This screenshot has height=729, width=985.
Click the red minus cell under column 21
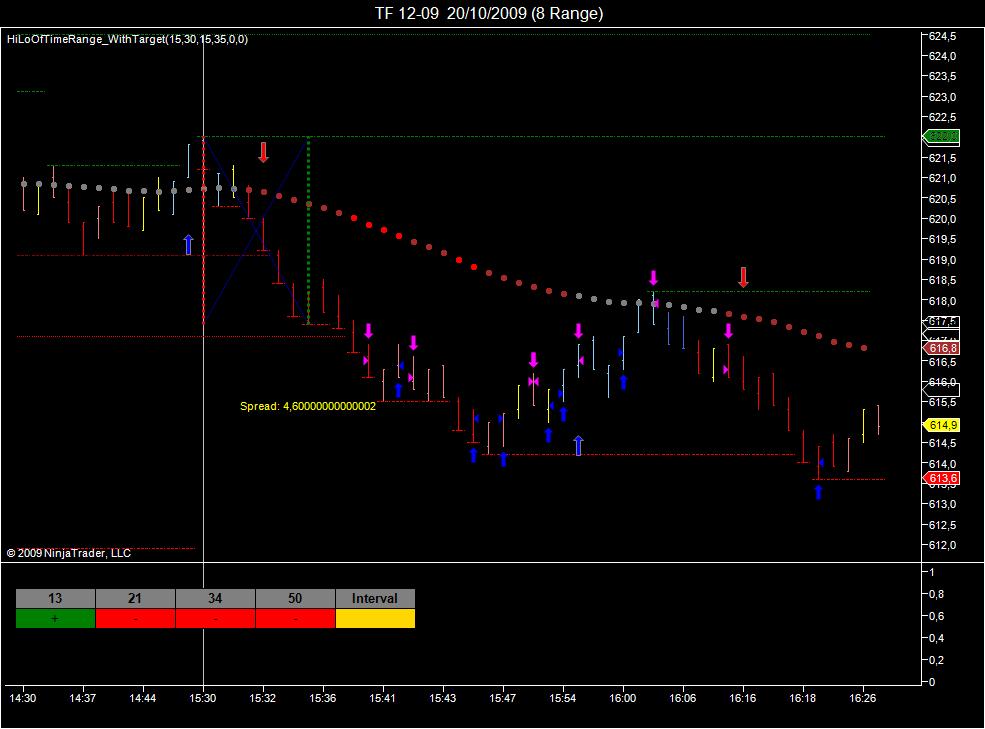pos(135,618)
